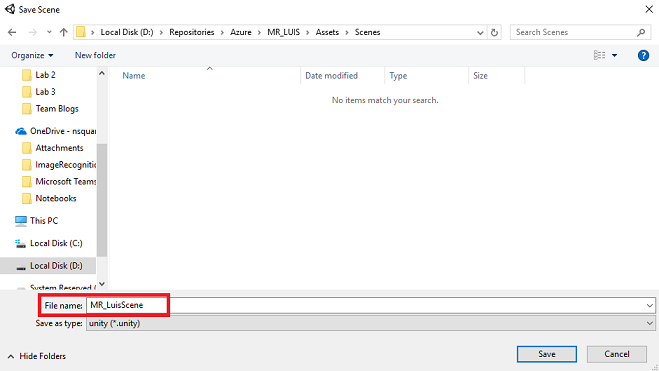
Task: Collapse the pane with Hide Folders
Action: point(37,356)
